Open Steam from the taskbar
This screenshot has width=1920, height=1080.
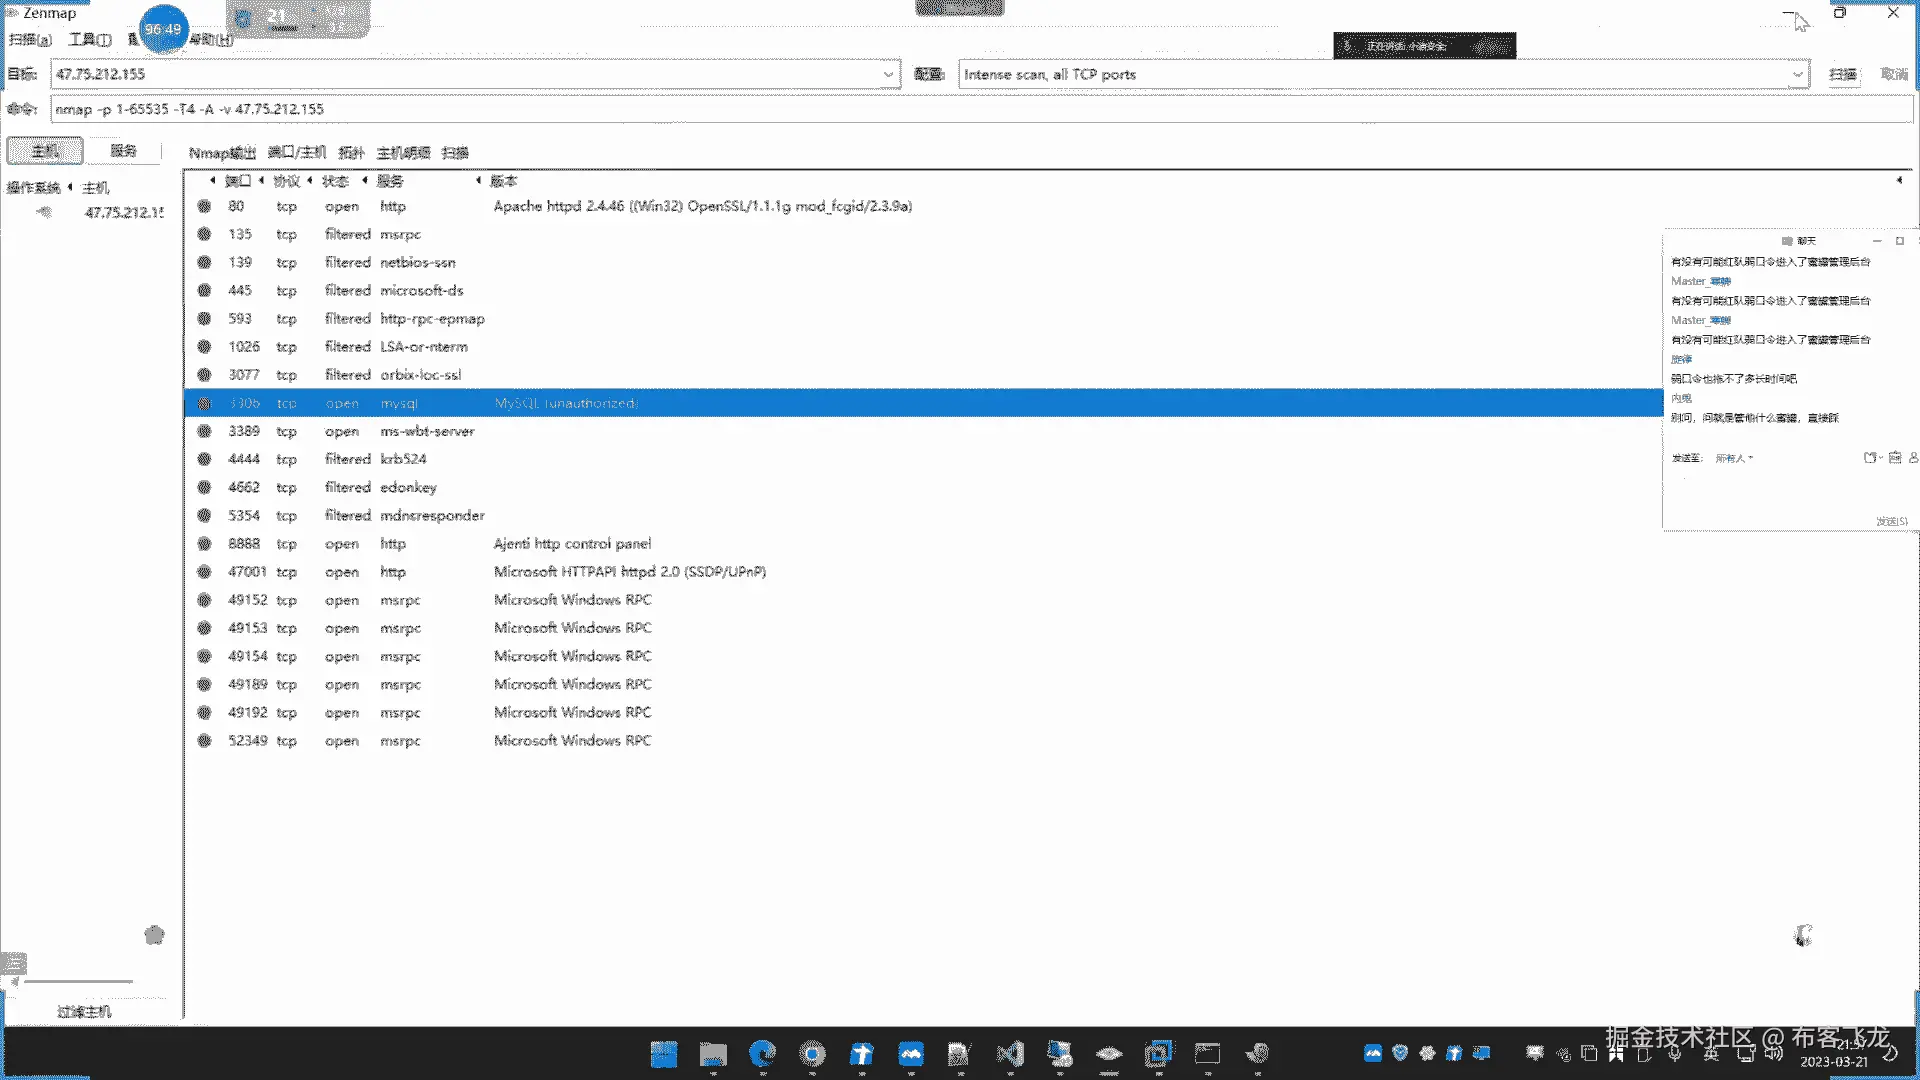click(1257, 1053)
